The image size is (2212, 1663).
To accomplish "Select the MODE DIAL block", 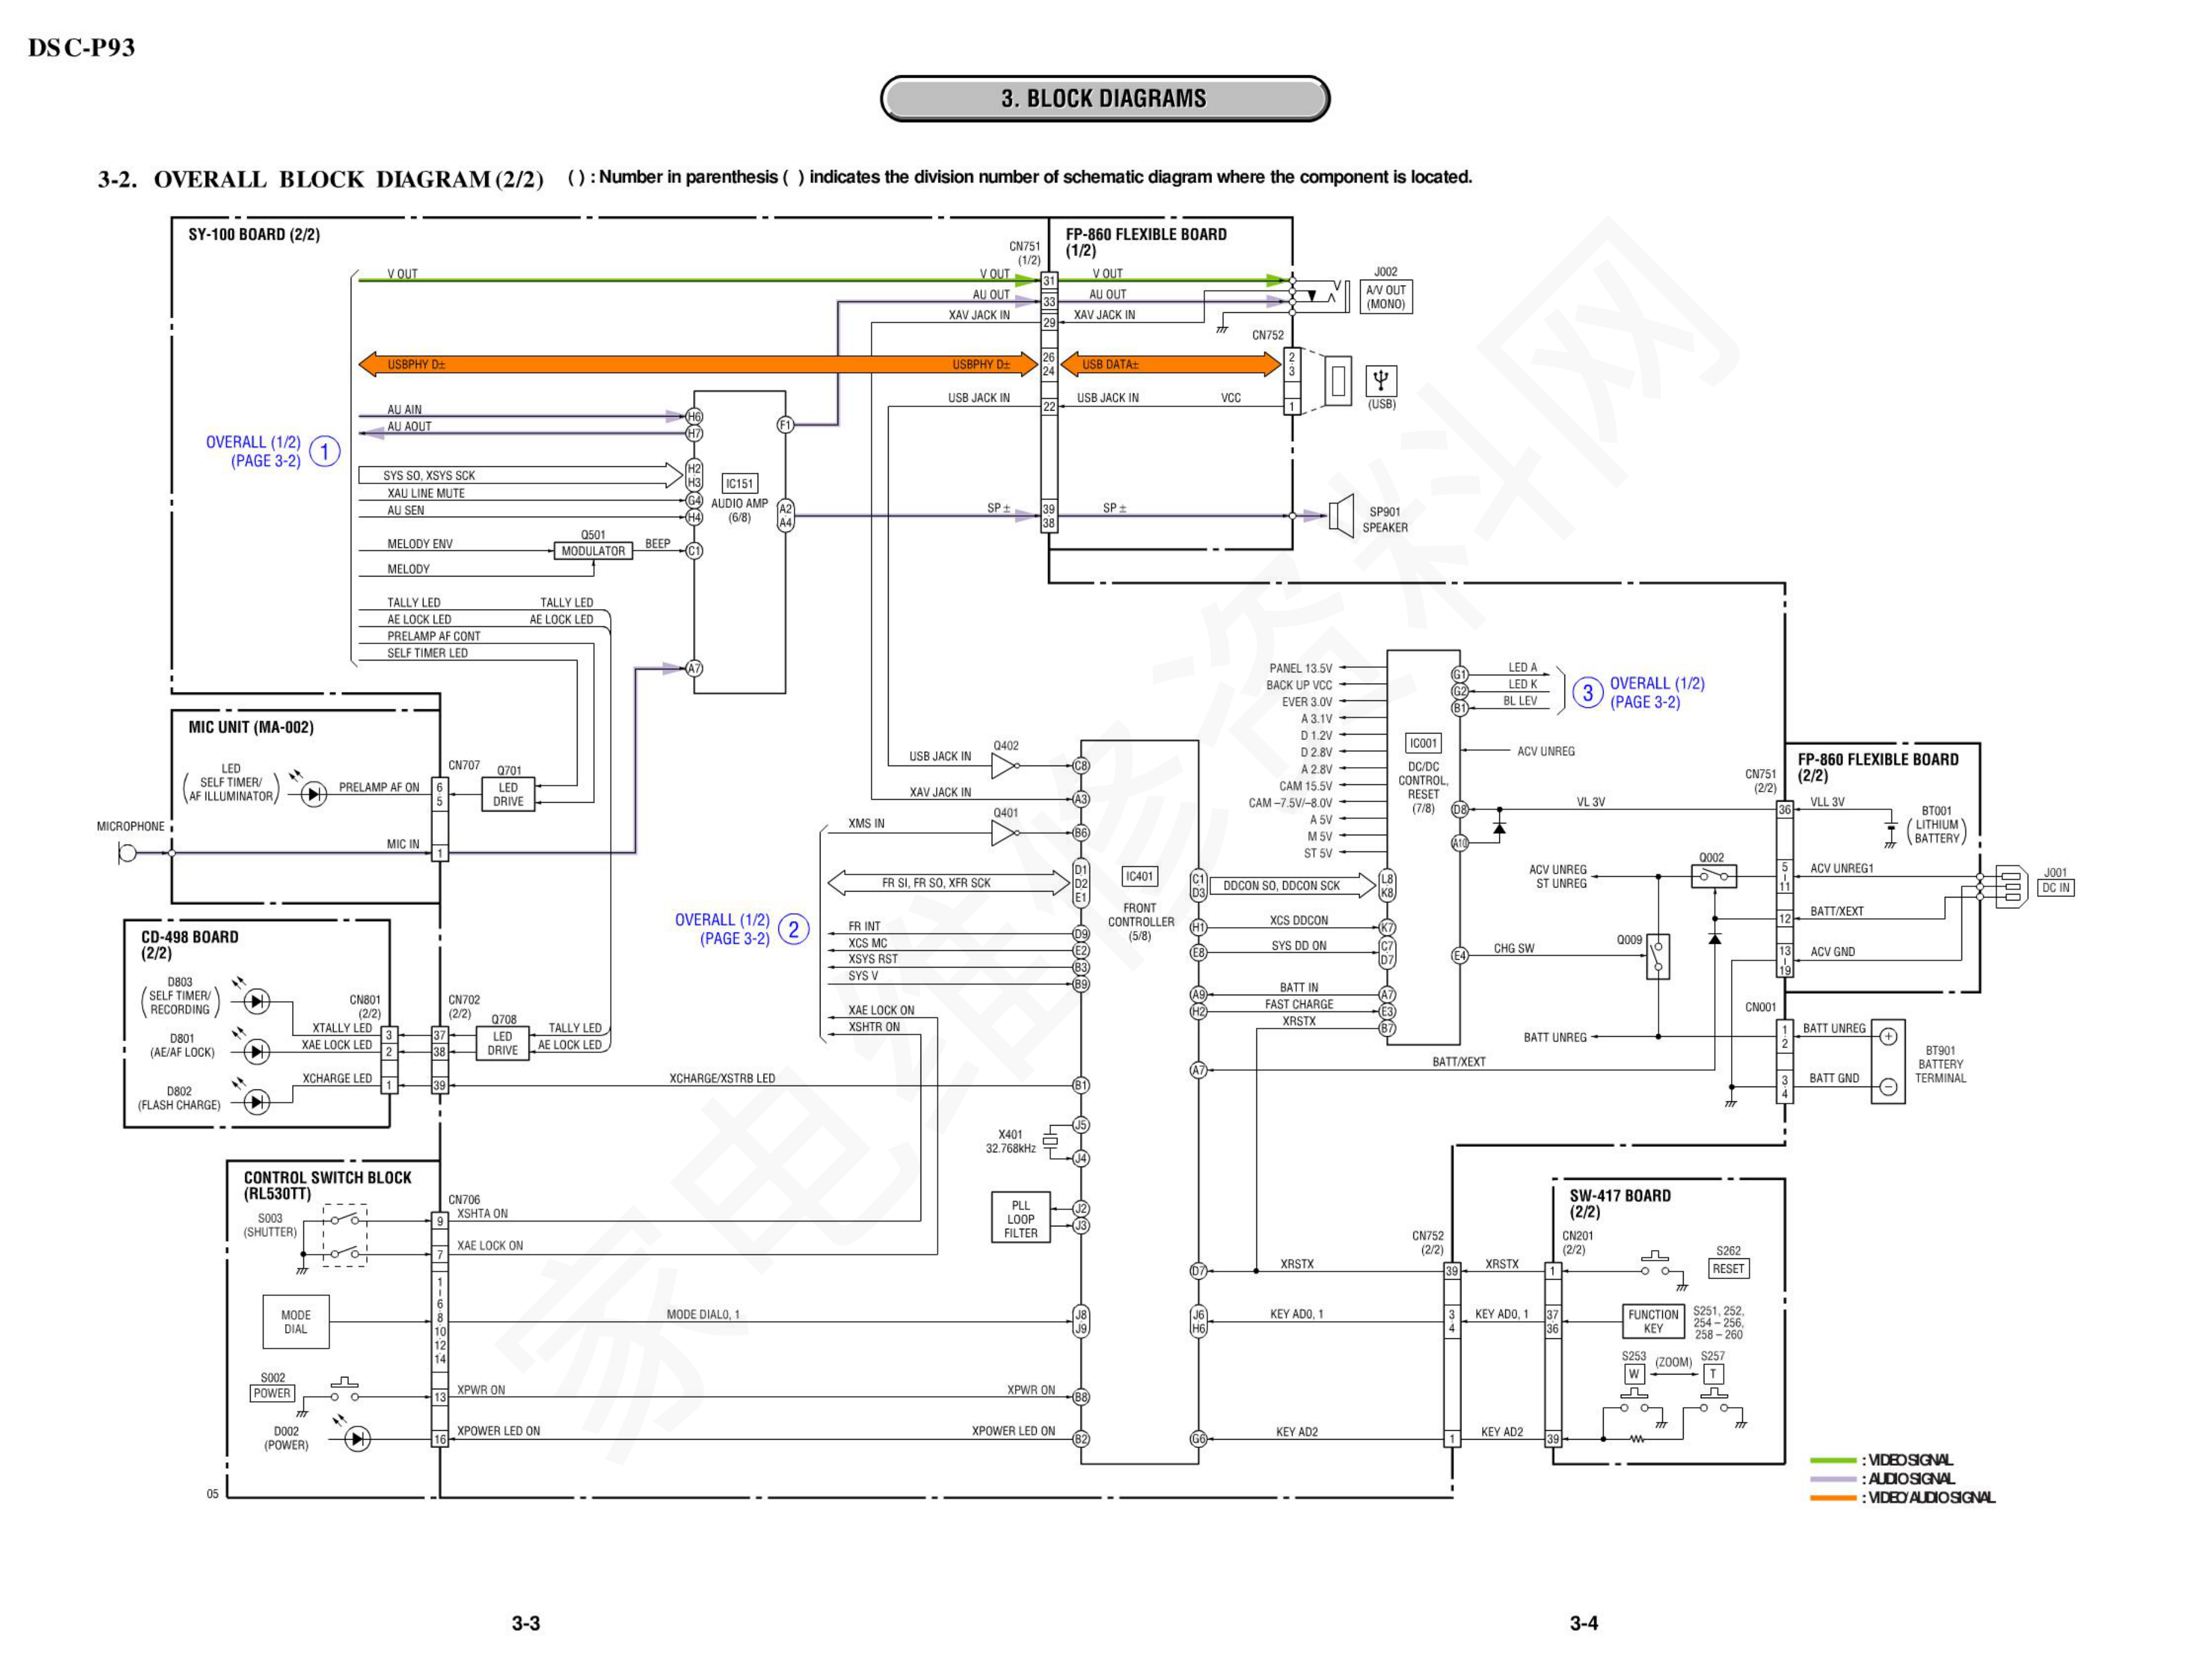I will coord(296,1322).
